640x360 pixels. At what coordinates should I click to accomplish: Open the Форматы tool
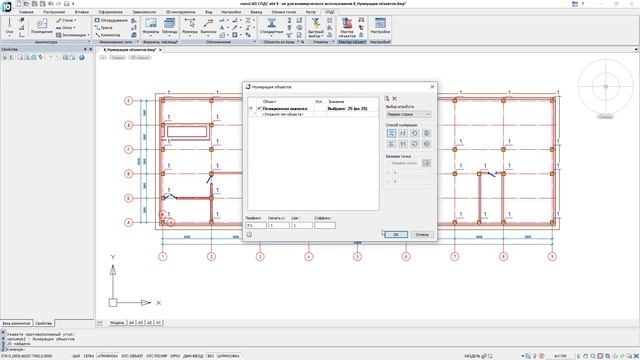coord(151,27)
